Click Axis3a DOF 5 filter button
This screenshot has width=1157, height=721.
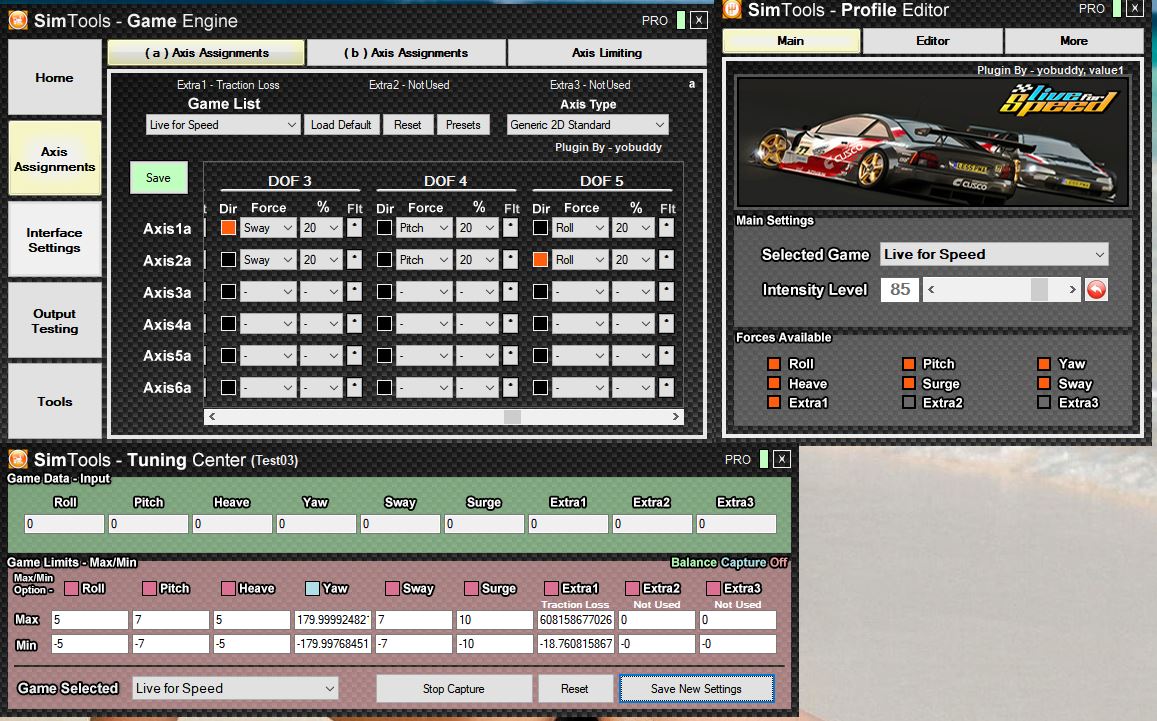(666, 291)
